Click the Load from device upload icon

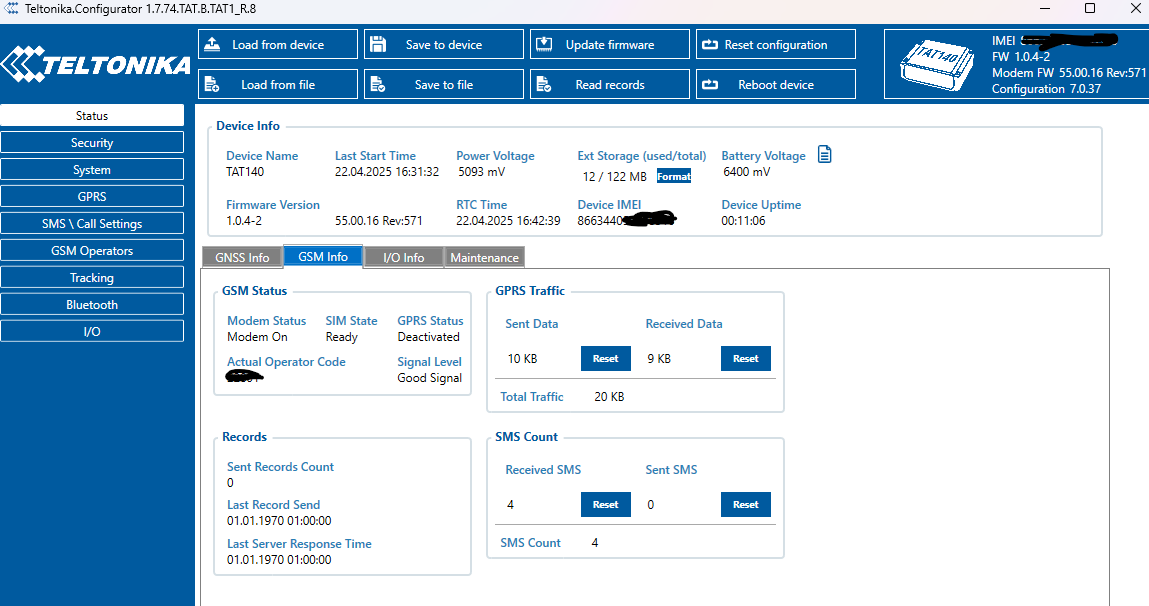coord(212,45)
